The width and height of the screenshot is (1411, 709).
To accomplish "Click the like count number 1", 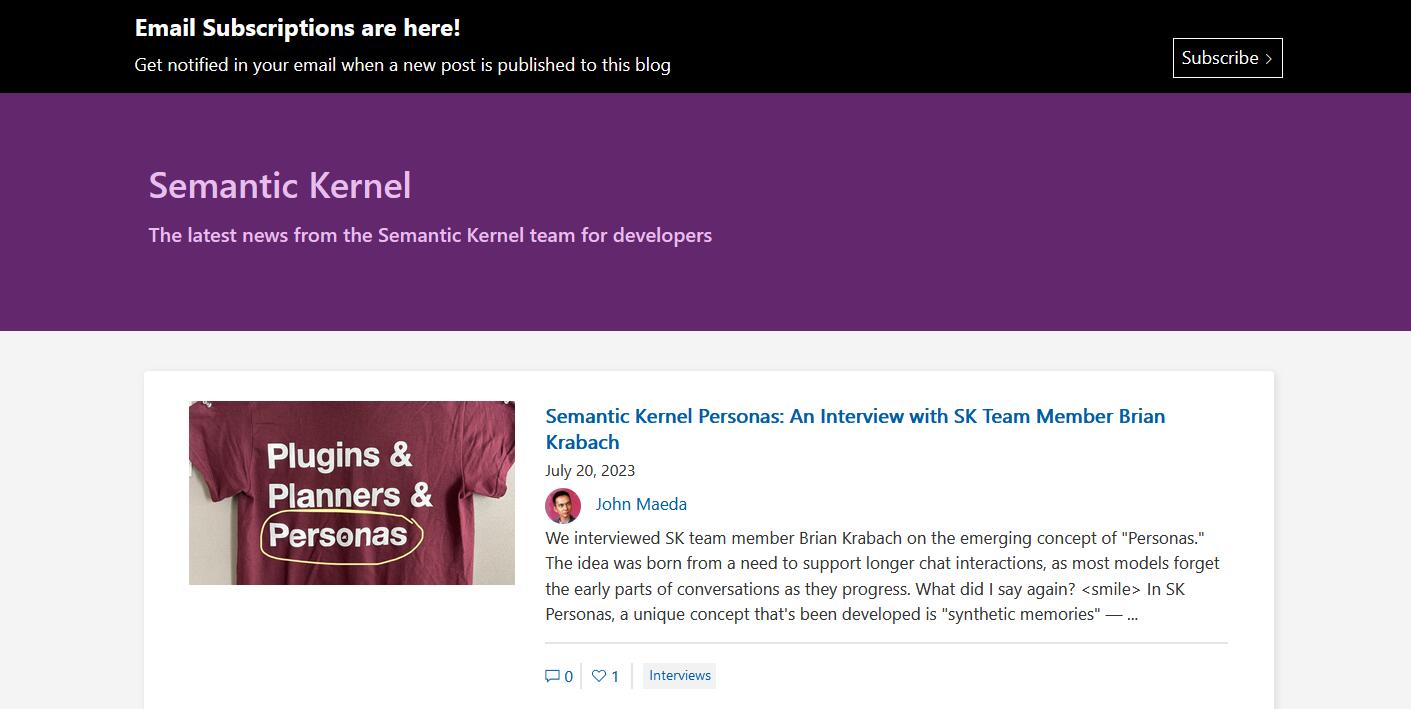I will 615,677.
